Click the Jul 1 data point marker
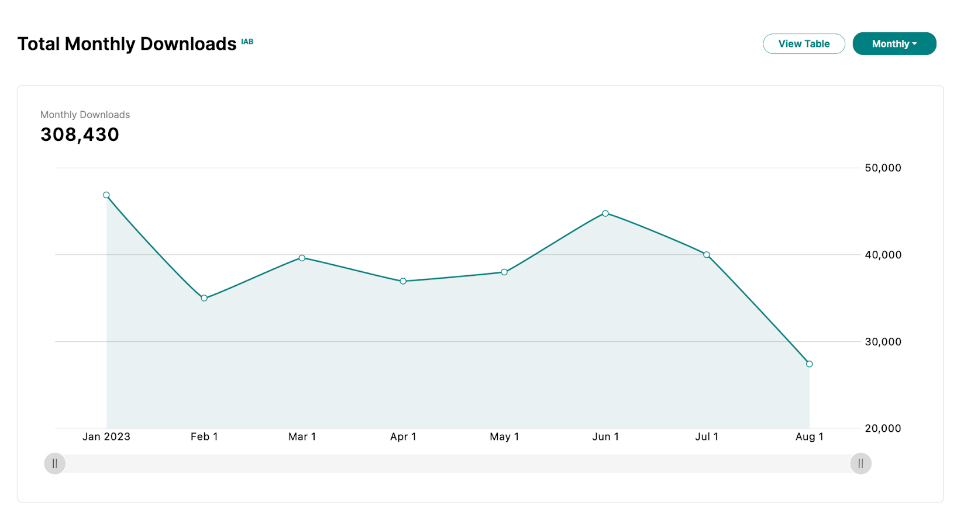Screen dimensions: 965x529 point(706,255)
